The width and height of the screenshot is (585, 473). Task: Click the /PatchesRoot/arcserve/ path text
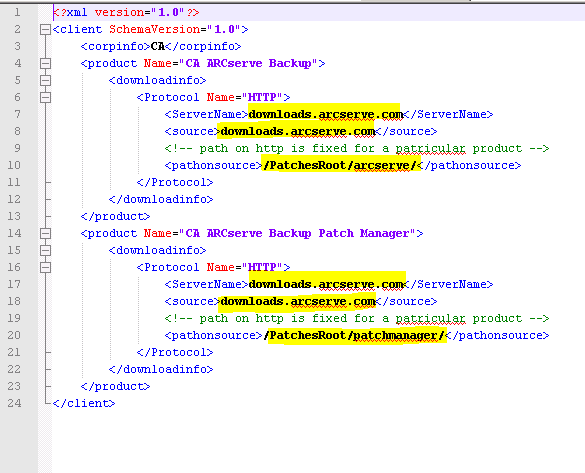340,166
